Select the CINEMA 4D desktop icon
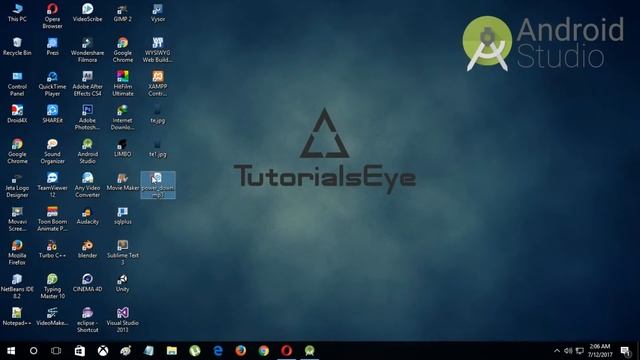Image resolution: width=640 pixels, height=360 pixels. click(87, 283)
